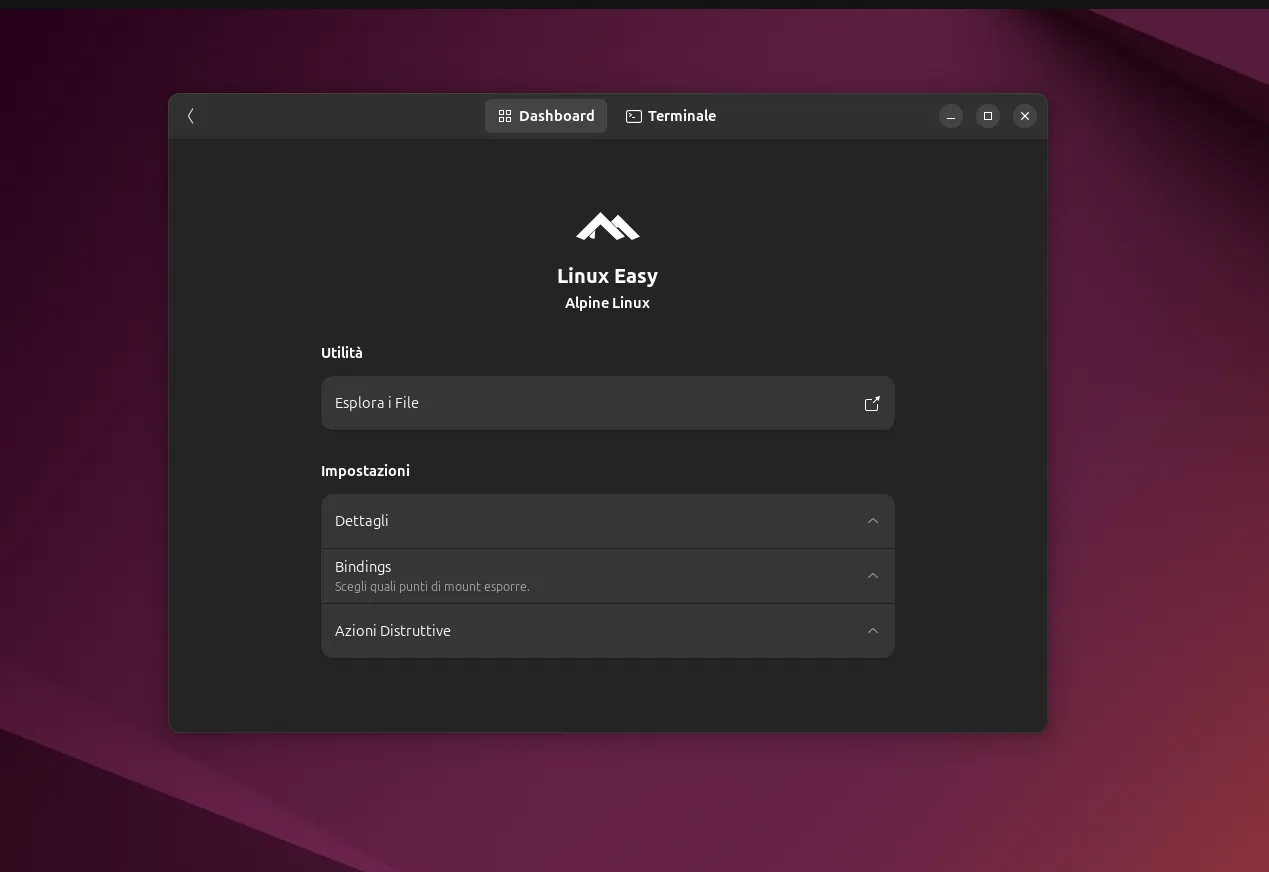This screenshot has height=872, width=1269.
Task: Maximize the window
Action: [x=988, y=116]
